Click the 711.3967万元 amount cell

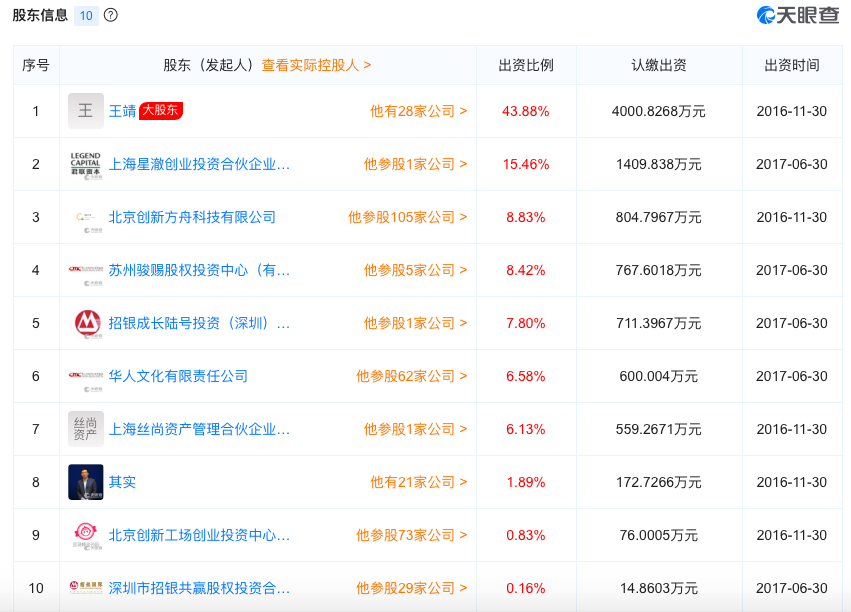[x=659, y=323]
